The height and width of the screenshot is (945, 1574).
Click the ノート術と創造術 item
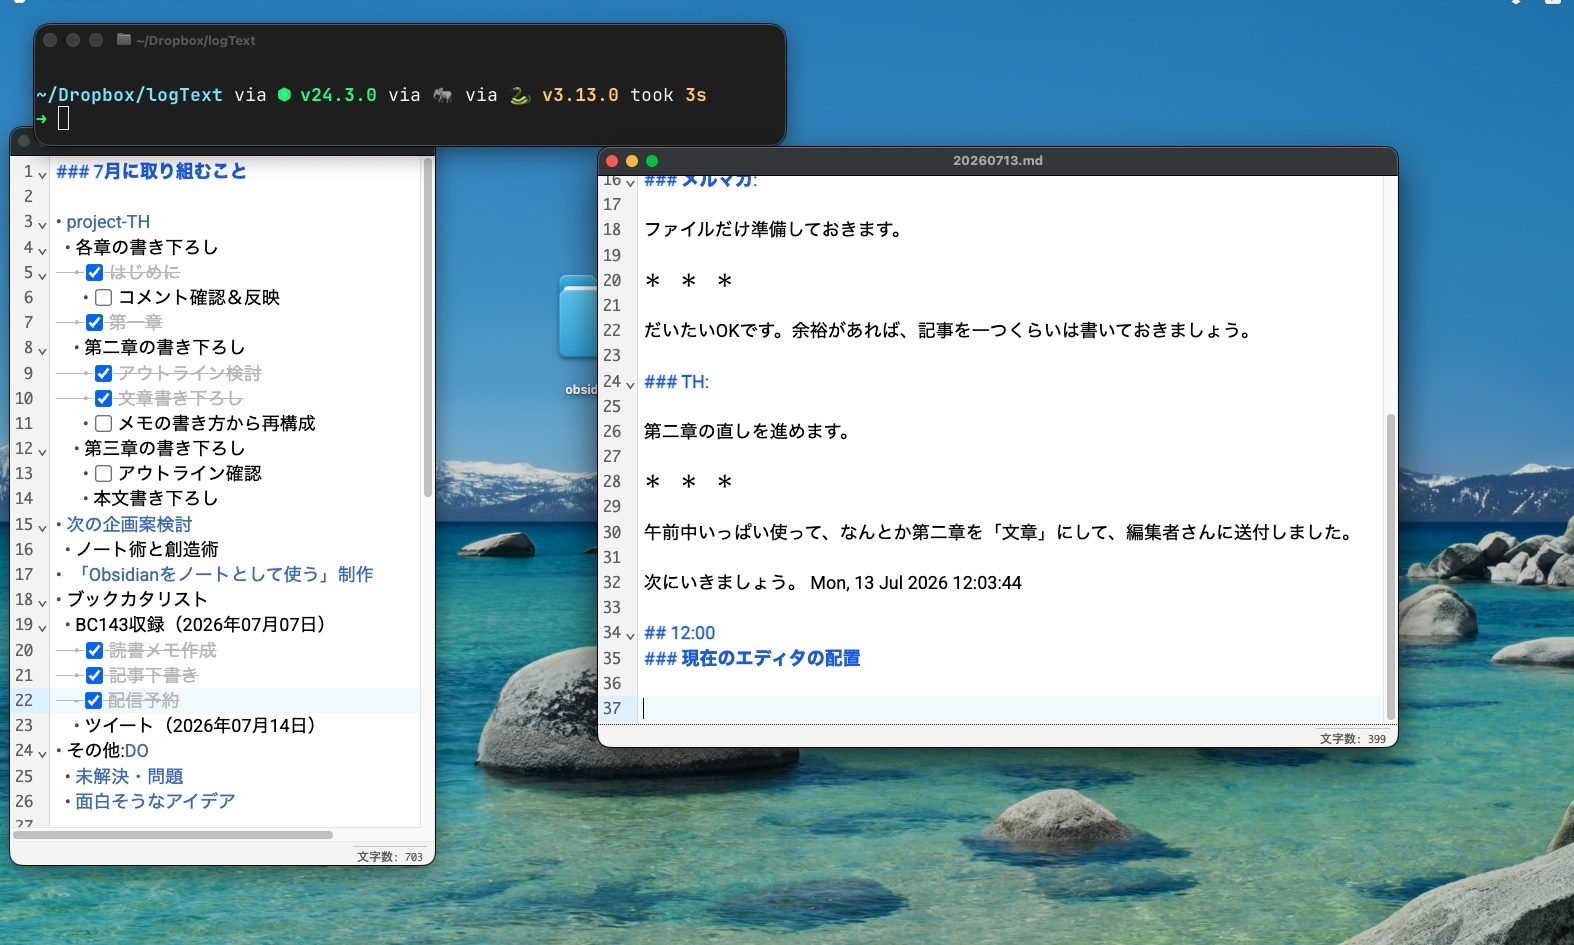click(147, 549)
